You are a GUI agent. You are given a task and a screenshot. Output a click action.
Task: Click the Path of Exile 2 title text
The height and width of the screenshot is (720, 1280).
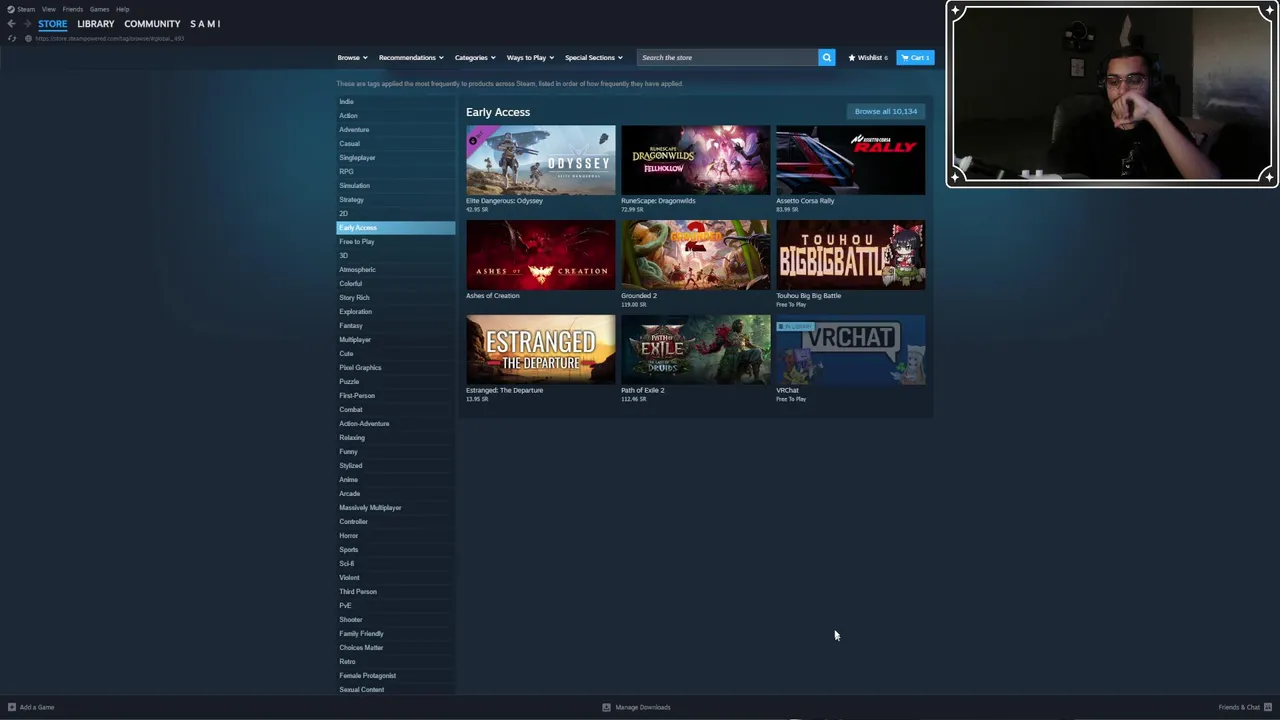(642, 391)
